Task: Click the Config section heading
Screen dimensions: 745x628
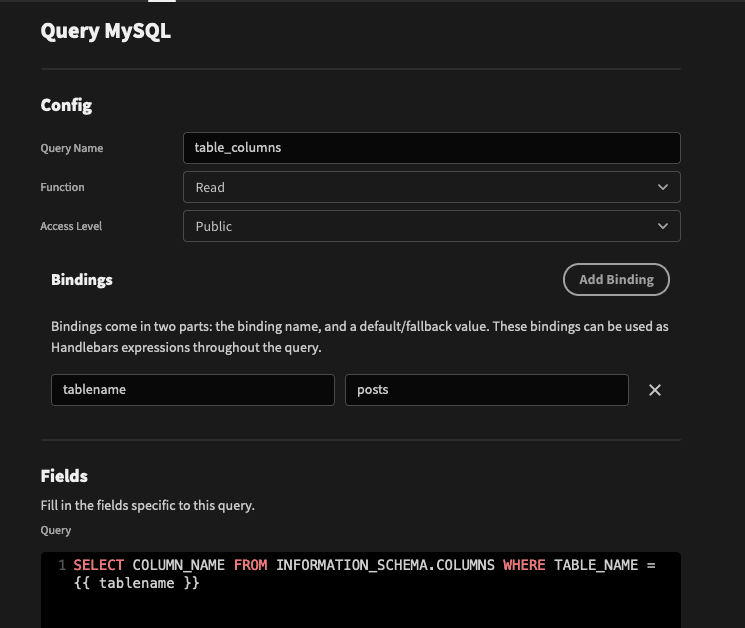Action: coord(66,105)
